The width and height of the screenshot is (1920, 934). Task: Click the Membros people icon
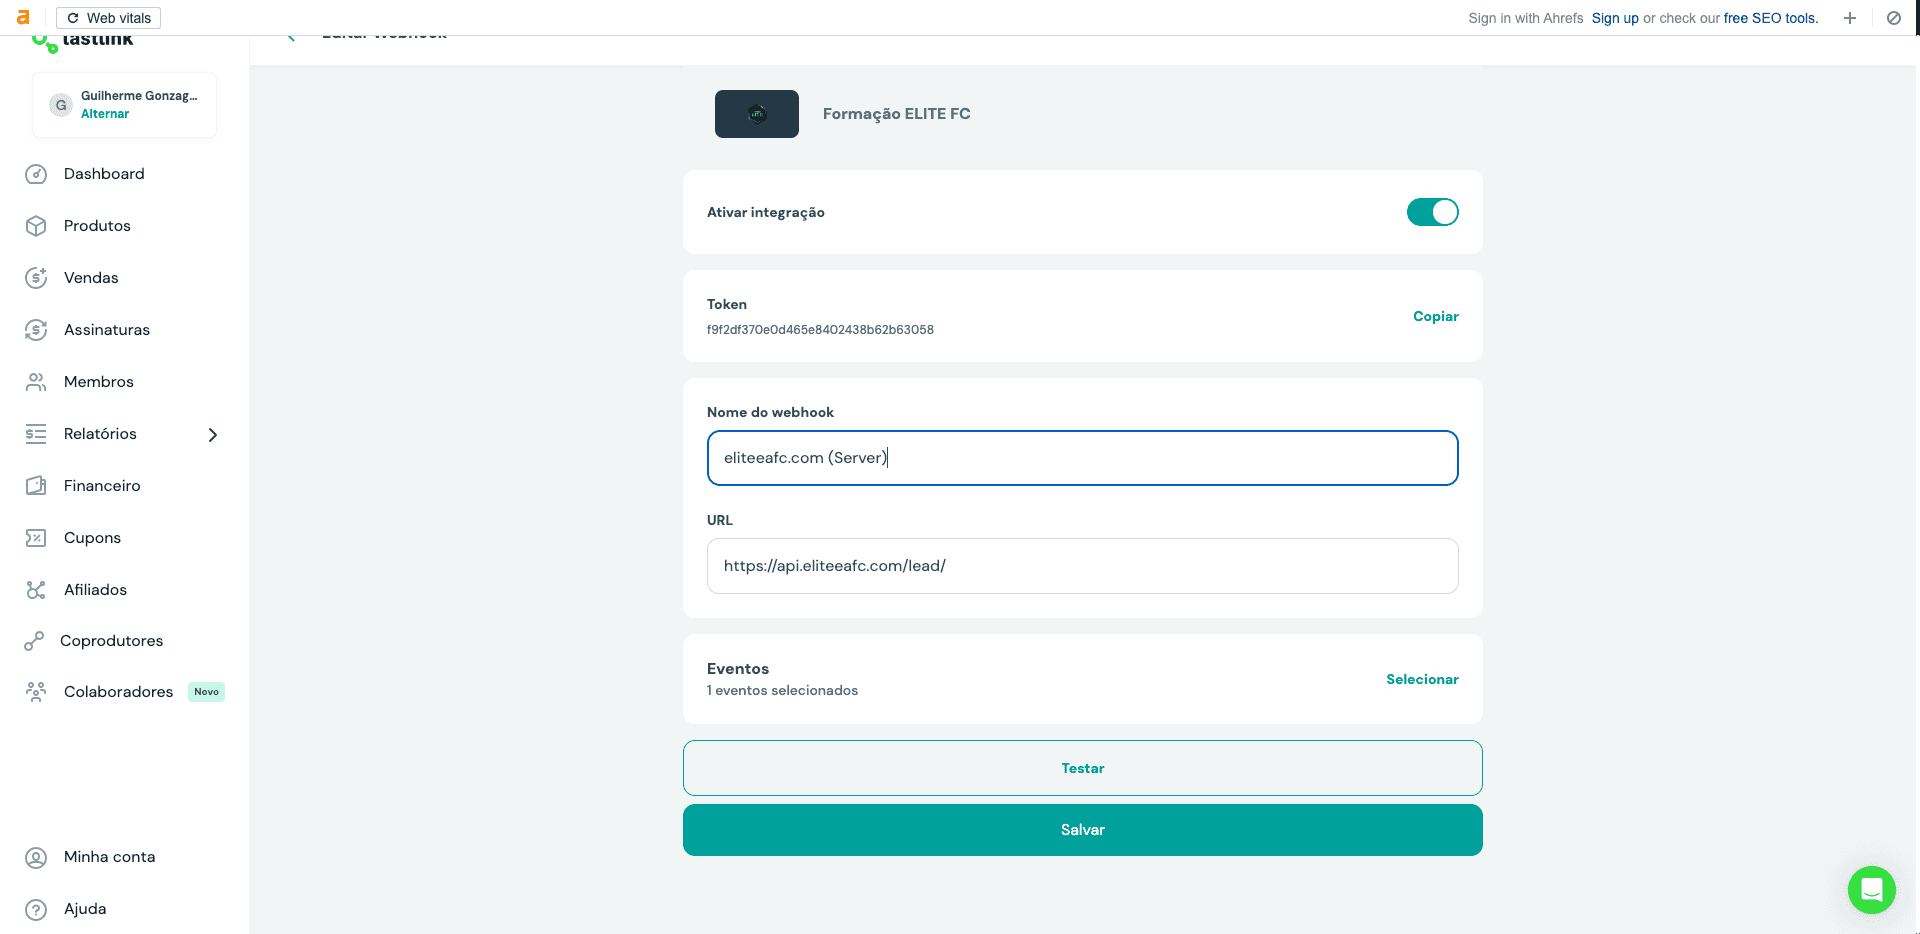(x=36, y=382)
